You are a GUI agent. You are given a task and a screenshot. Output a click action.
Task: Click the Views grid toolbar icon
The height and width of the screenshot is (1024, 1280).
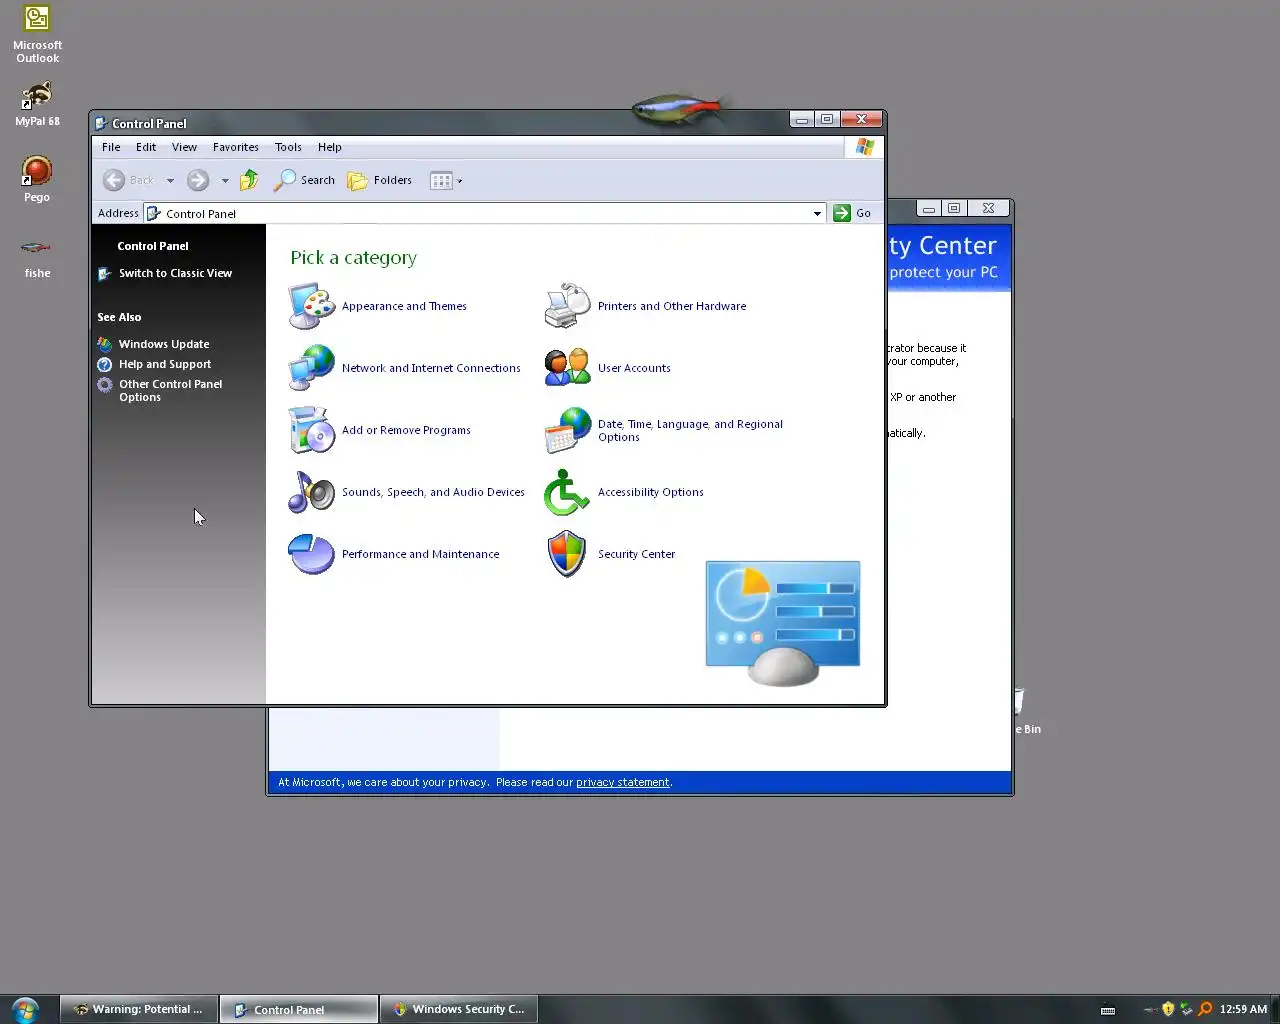point(441,181)
